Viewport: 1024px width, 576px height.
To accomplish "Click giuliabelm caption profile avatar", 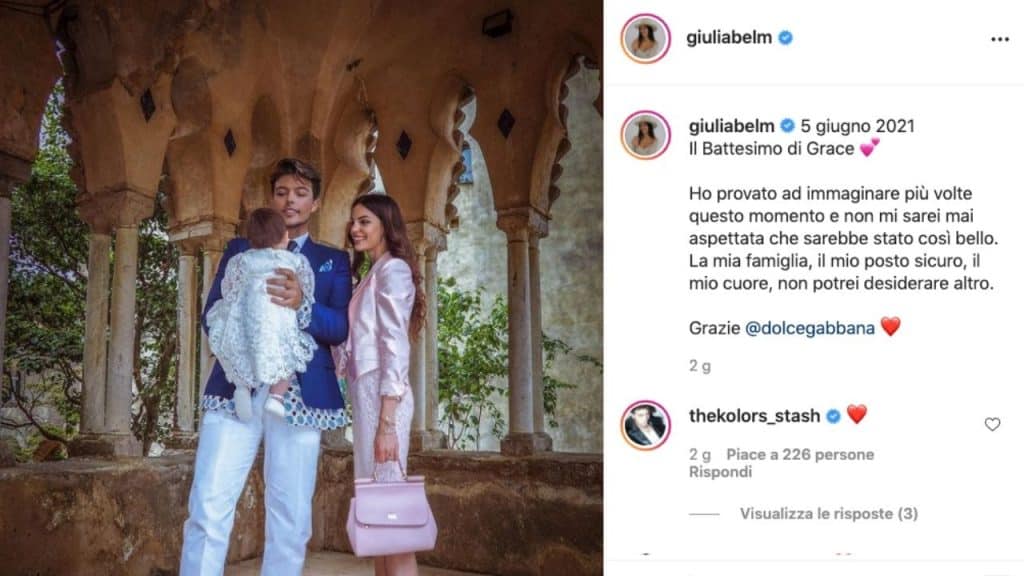I will 645,135.
